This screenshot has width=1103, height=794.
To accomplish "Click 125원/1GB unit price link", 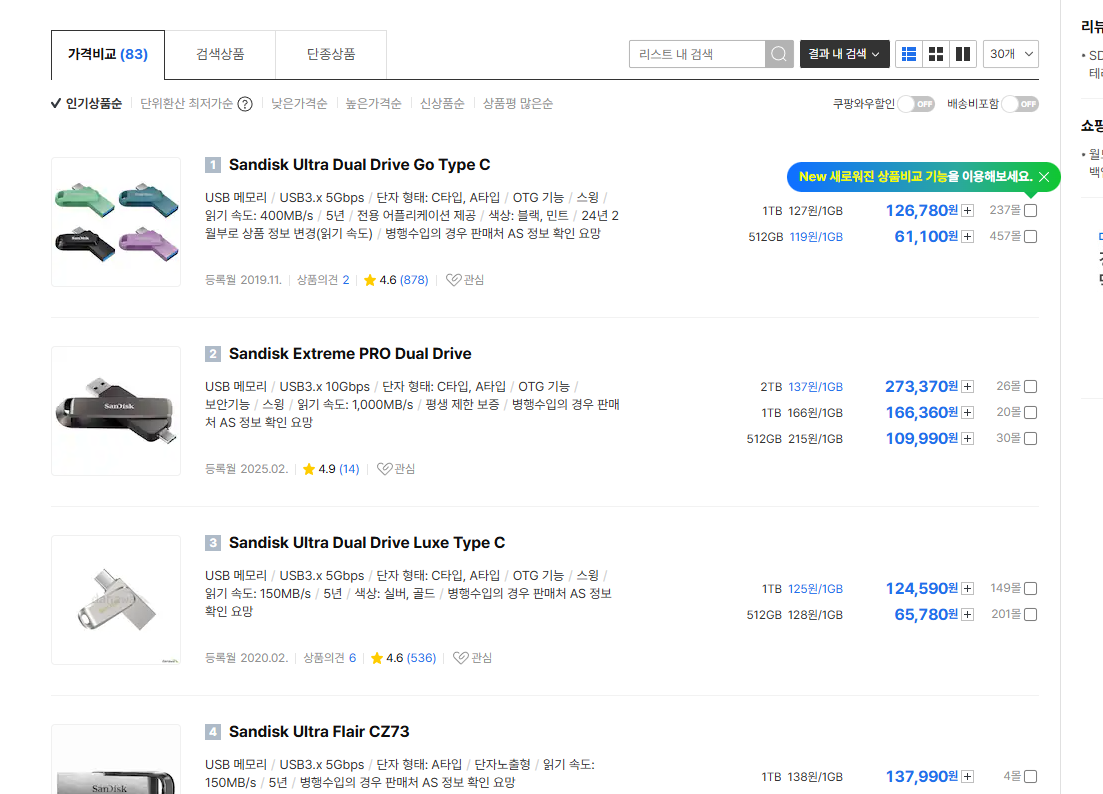I will click(x=815, y=589).
